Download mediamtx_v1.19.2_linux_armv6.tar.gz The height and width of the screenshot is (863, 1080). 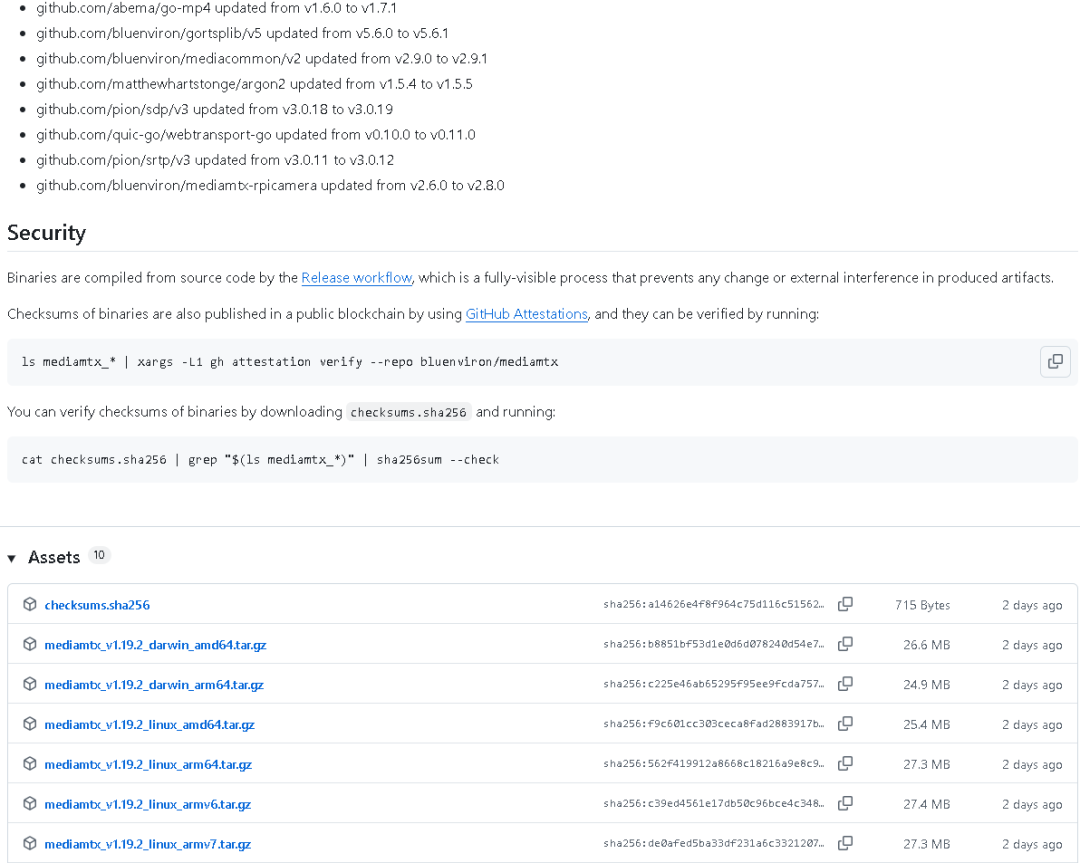coord(147,804)
